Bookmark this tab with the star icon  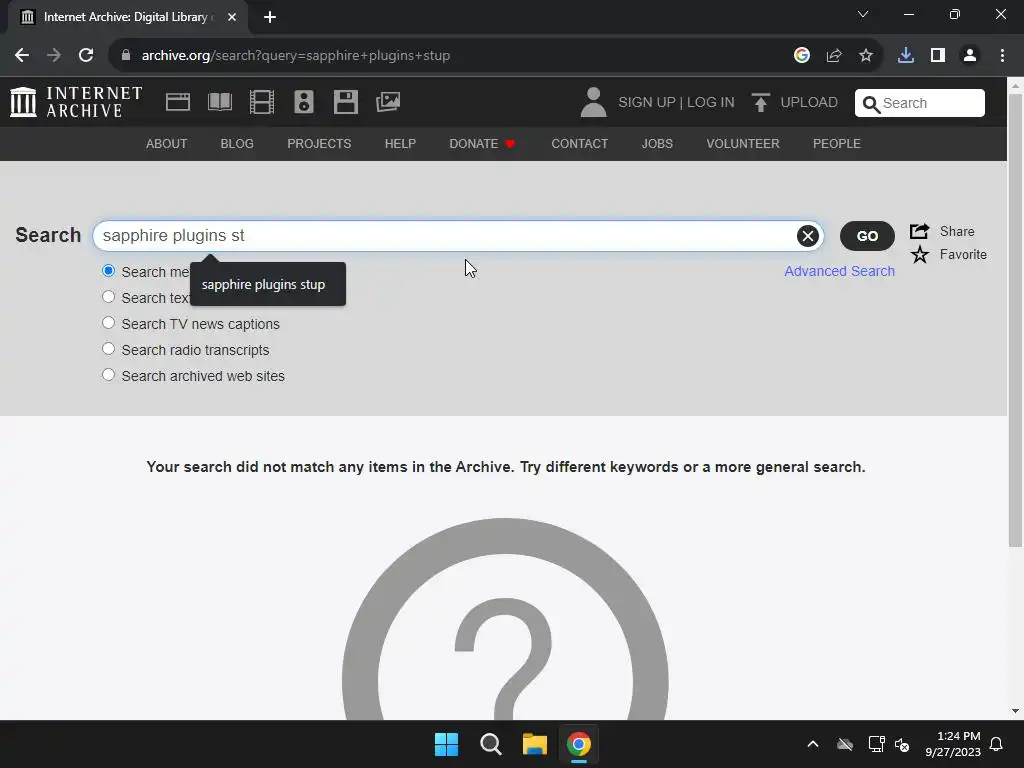click(866, 56)
